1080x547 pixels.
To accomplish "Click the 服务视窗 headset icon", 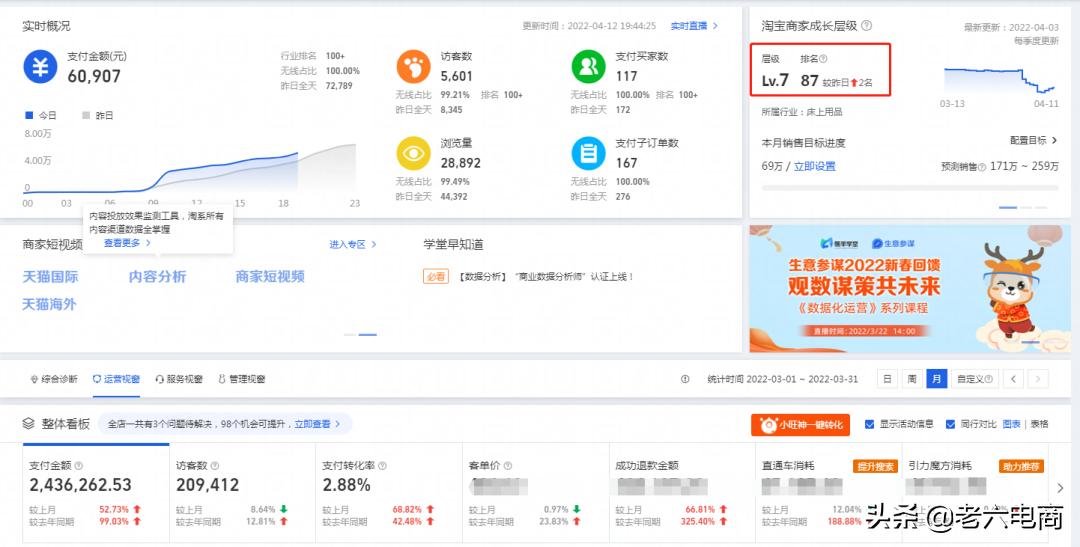I will pos(160,379).
